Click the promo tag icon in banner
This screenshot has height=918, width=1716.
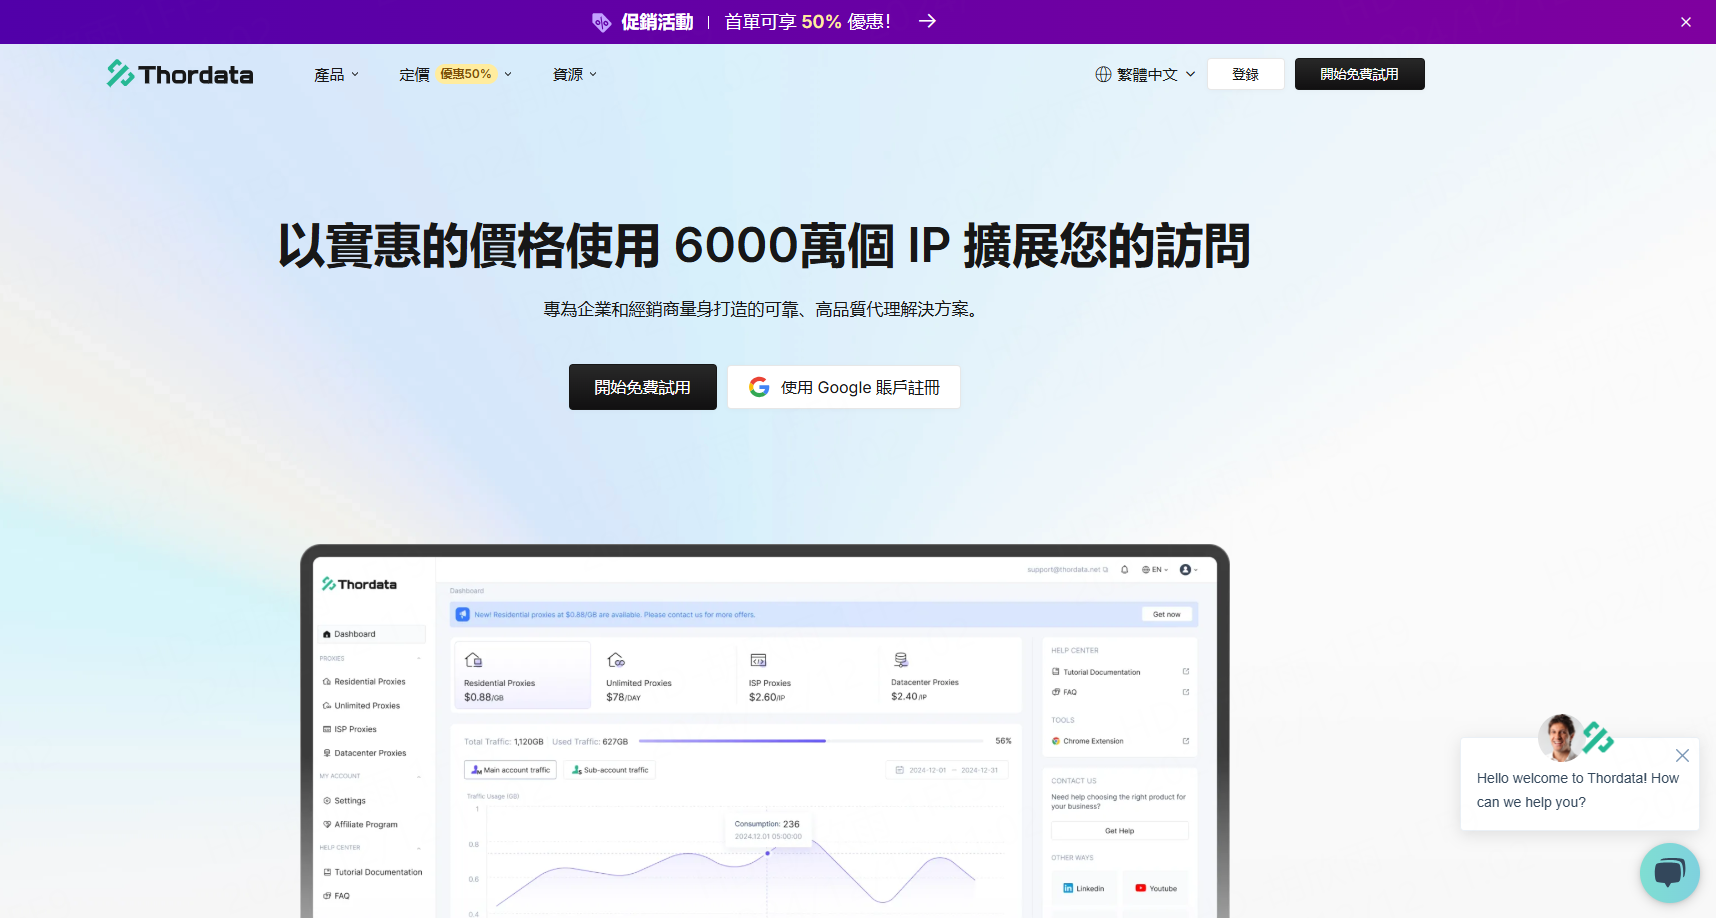coord(601,22)
